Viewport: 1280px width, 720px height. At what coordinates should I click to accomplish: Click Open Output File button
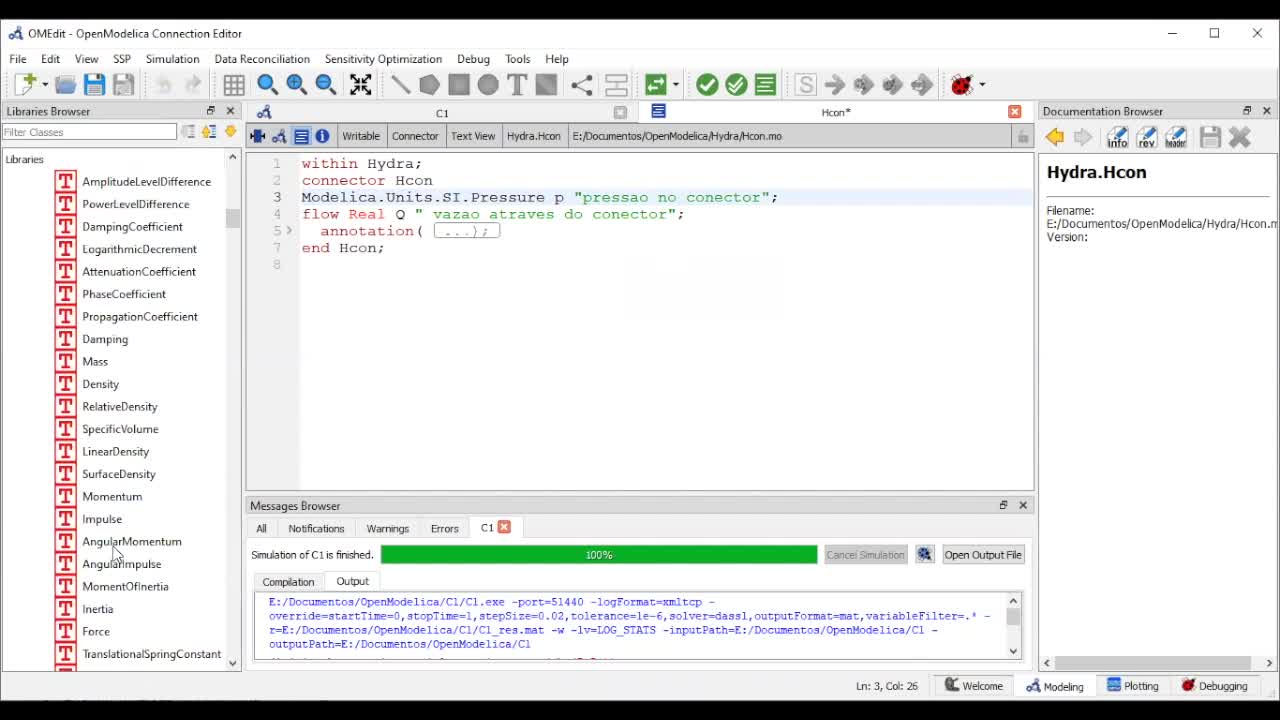tap(983, 555)
